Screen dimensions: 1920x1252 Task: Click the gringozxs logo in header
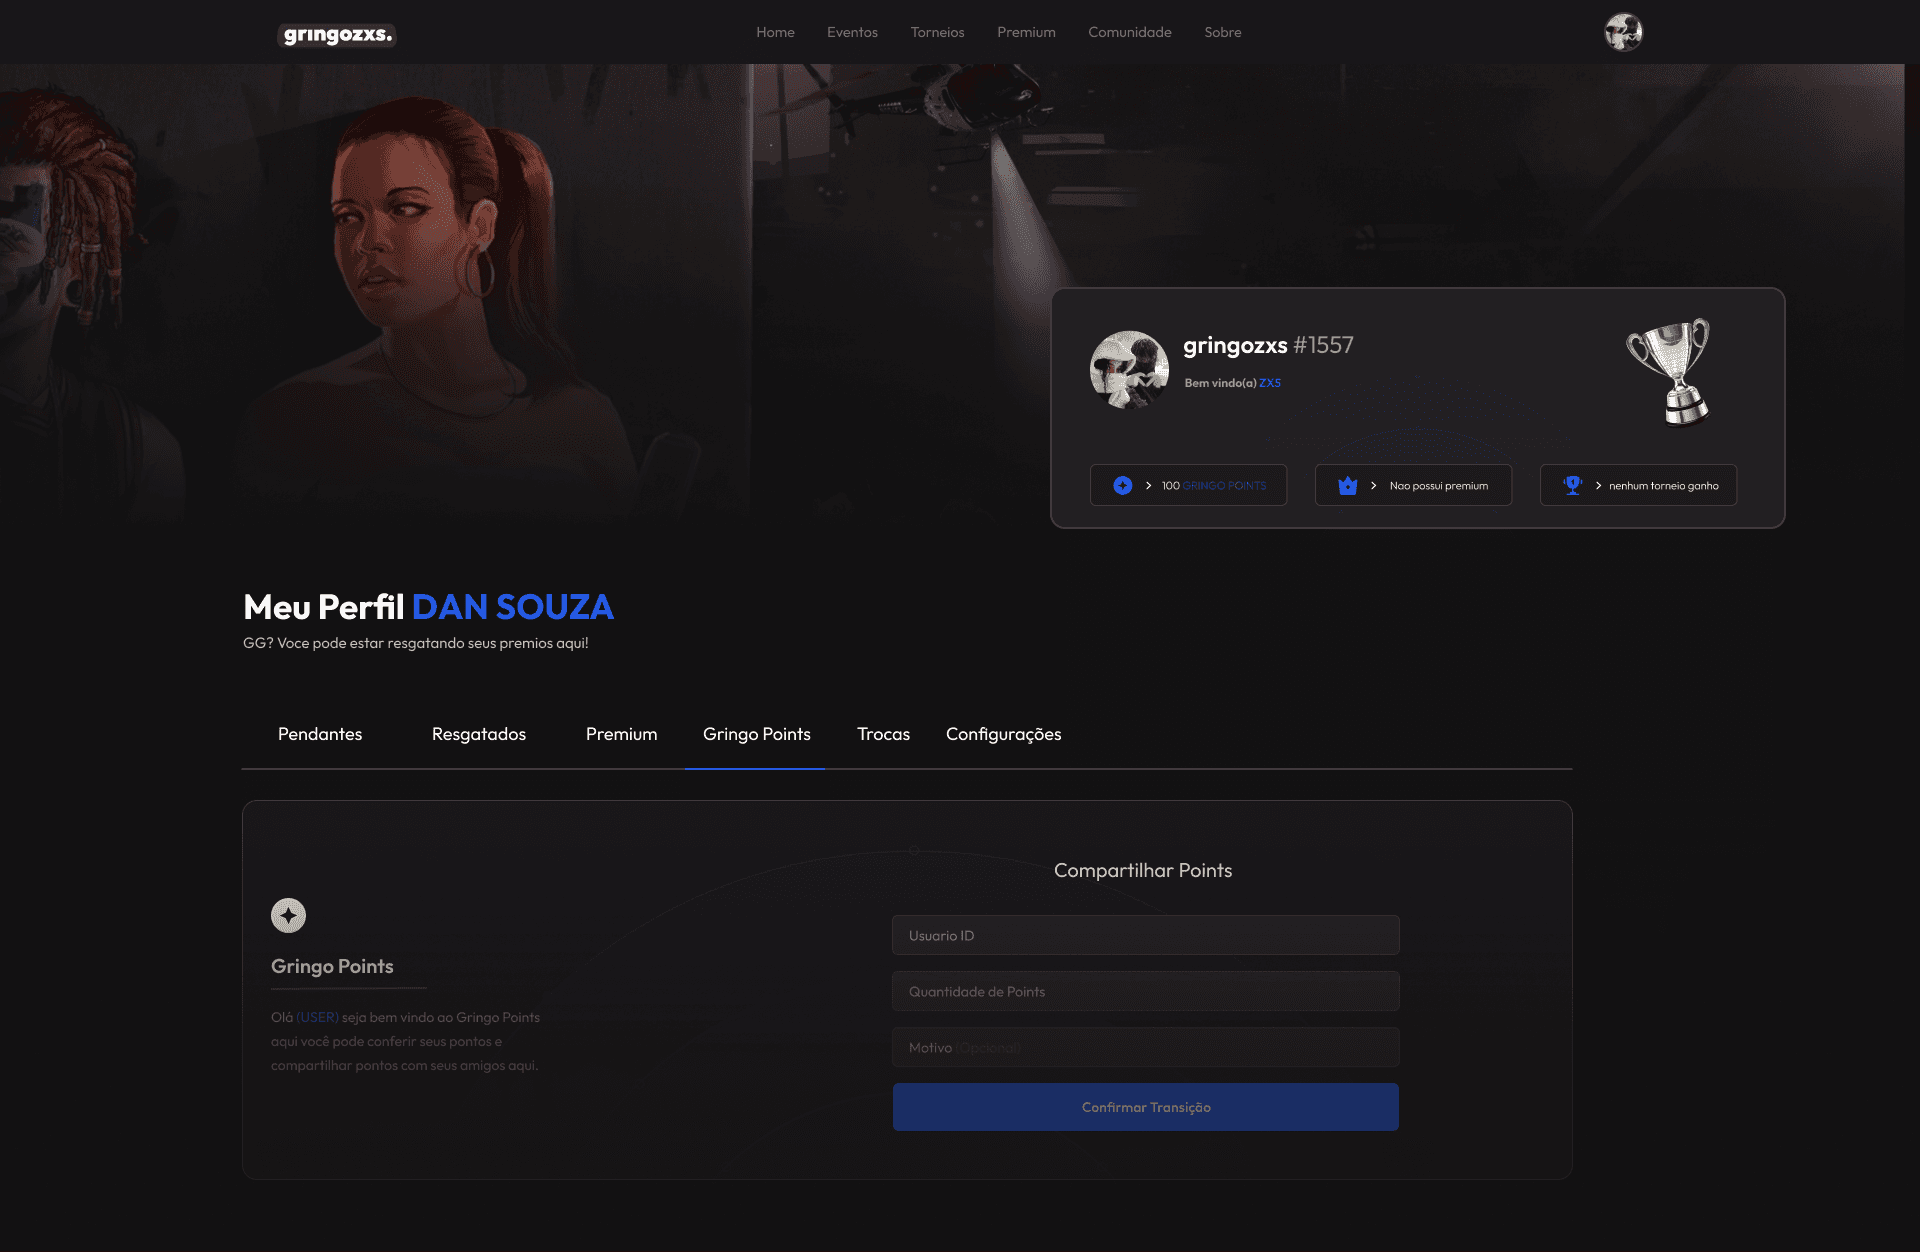337,35
